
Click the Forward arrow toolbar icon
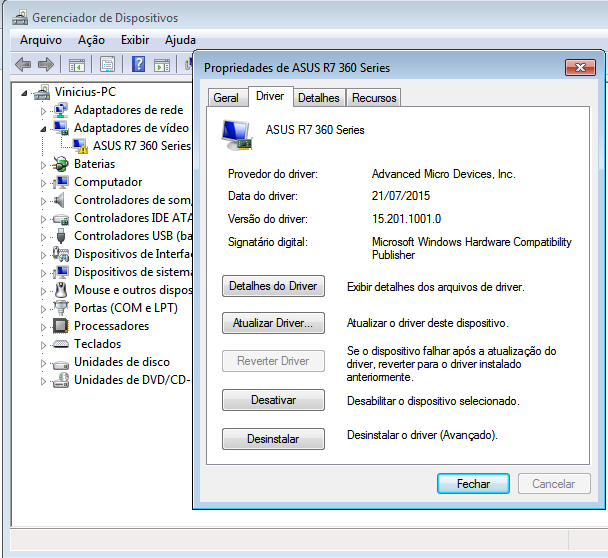pyautogui.click(x=46, y=64)
